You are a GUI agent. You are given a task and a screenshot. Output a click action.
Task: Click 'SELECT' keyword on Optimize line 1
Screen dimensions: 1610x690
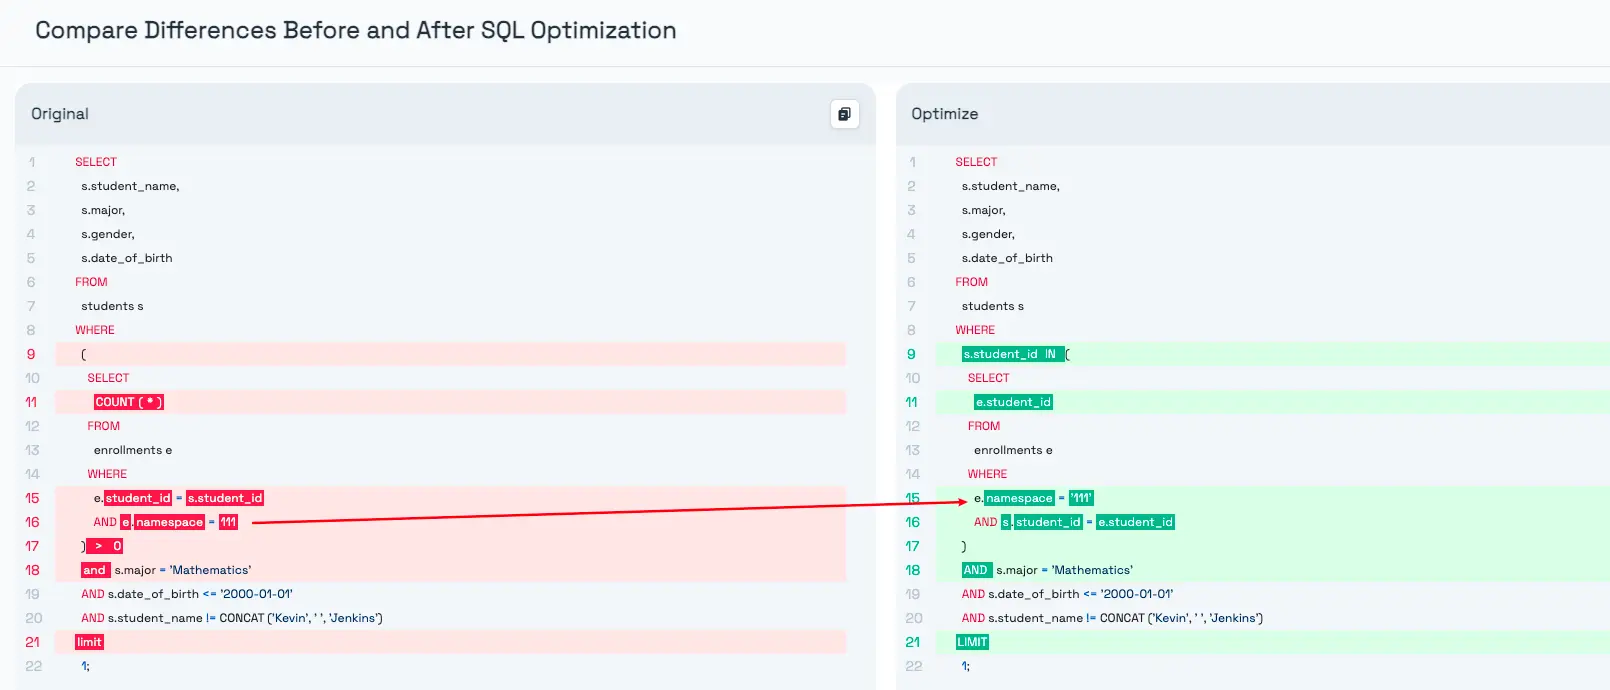976,162
